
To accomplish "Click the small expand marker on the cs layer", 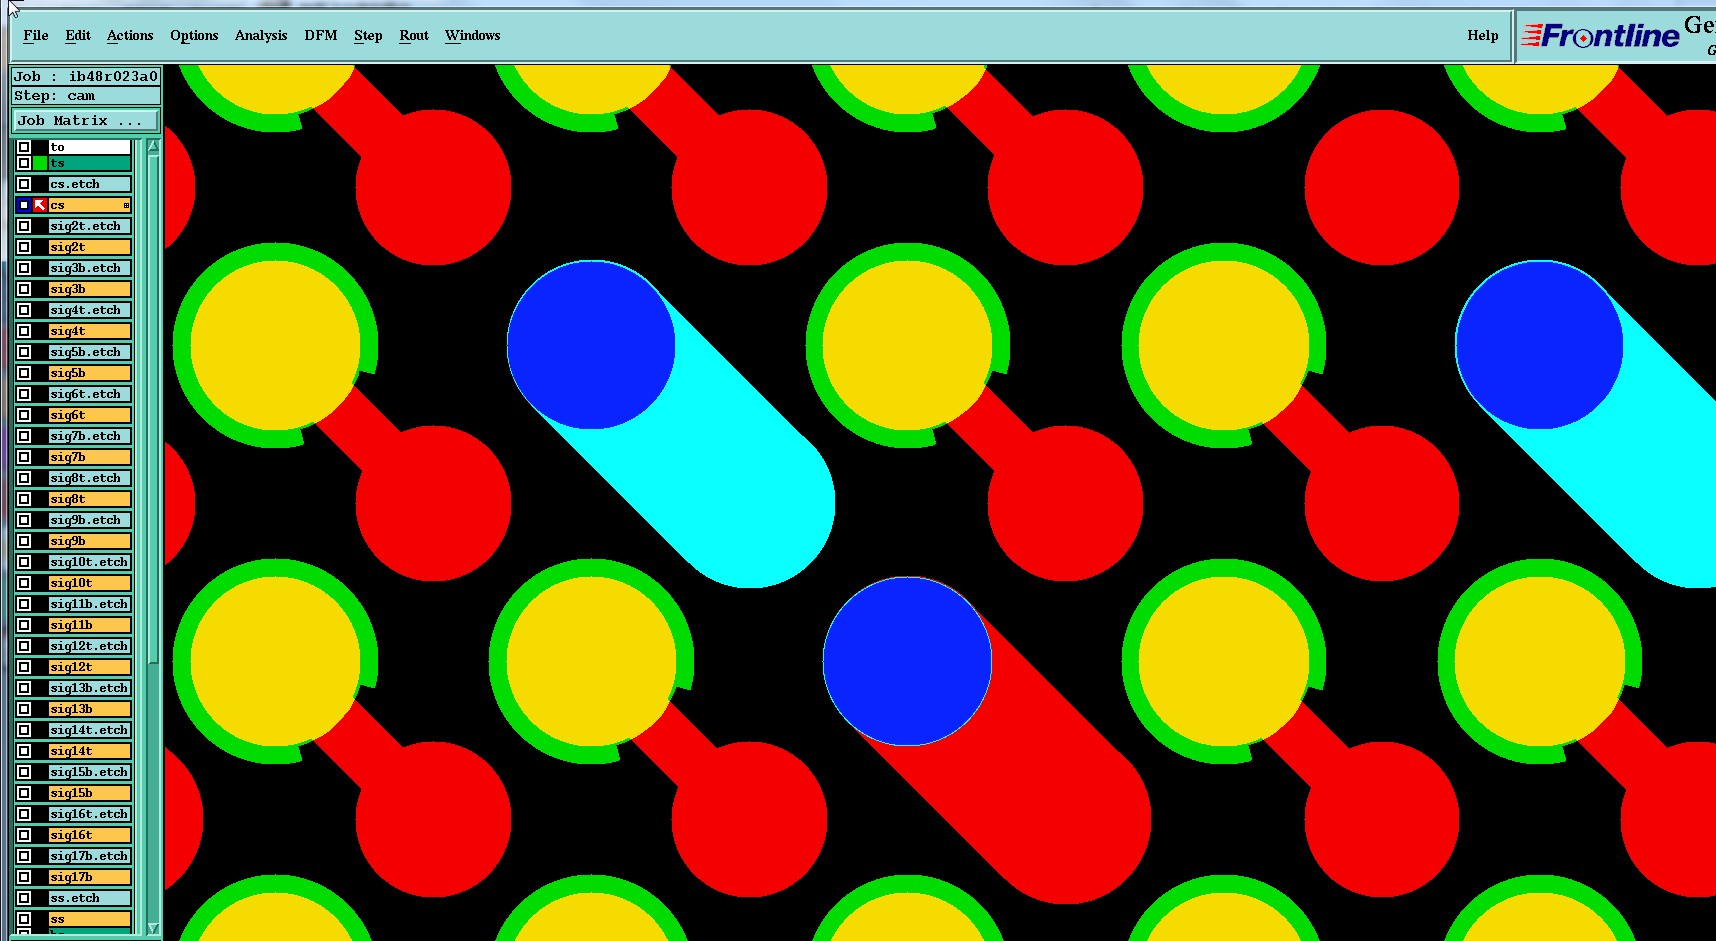I will [x=126, y=205].
